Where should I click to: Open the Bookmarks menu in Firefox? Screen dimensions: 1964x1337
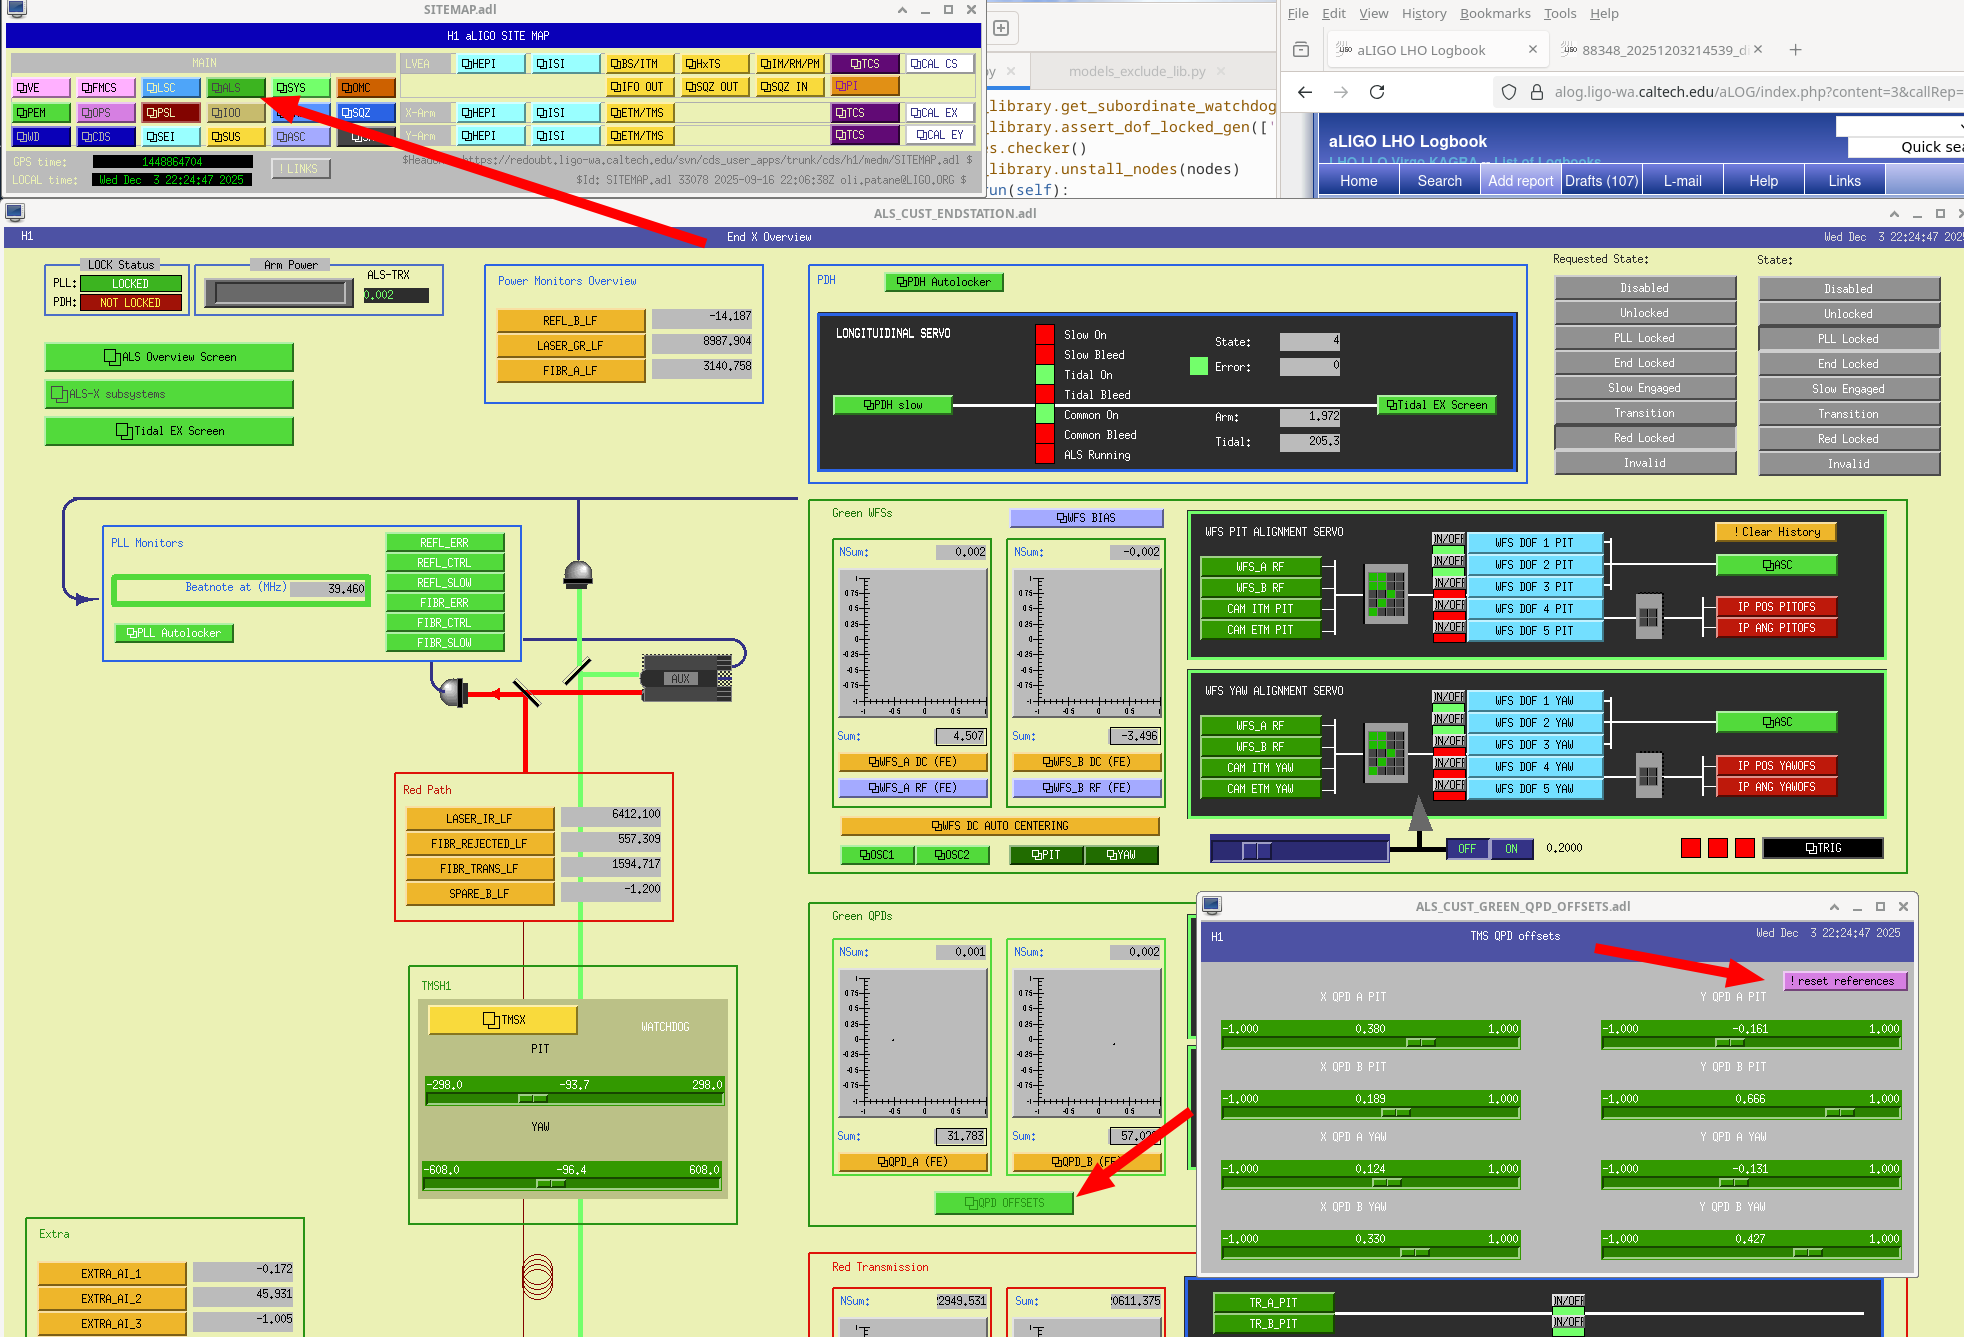[x=1494, y=13]
